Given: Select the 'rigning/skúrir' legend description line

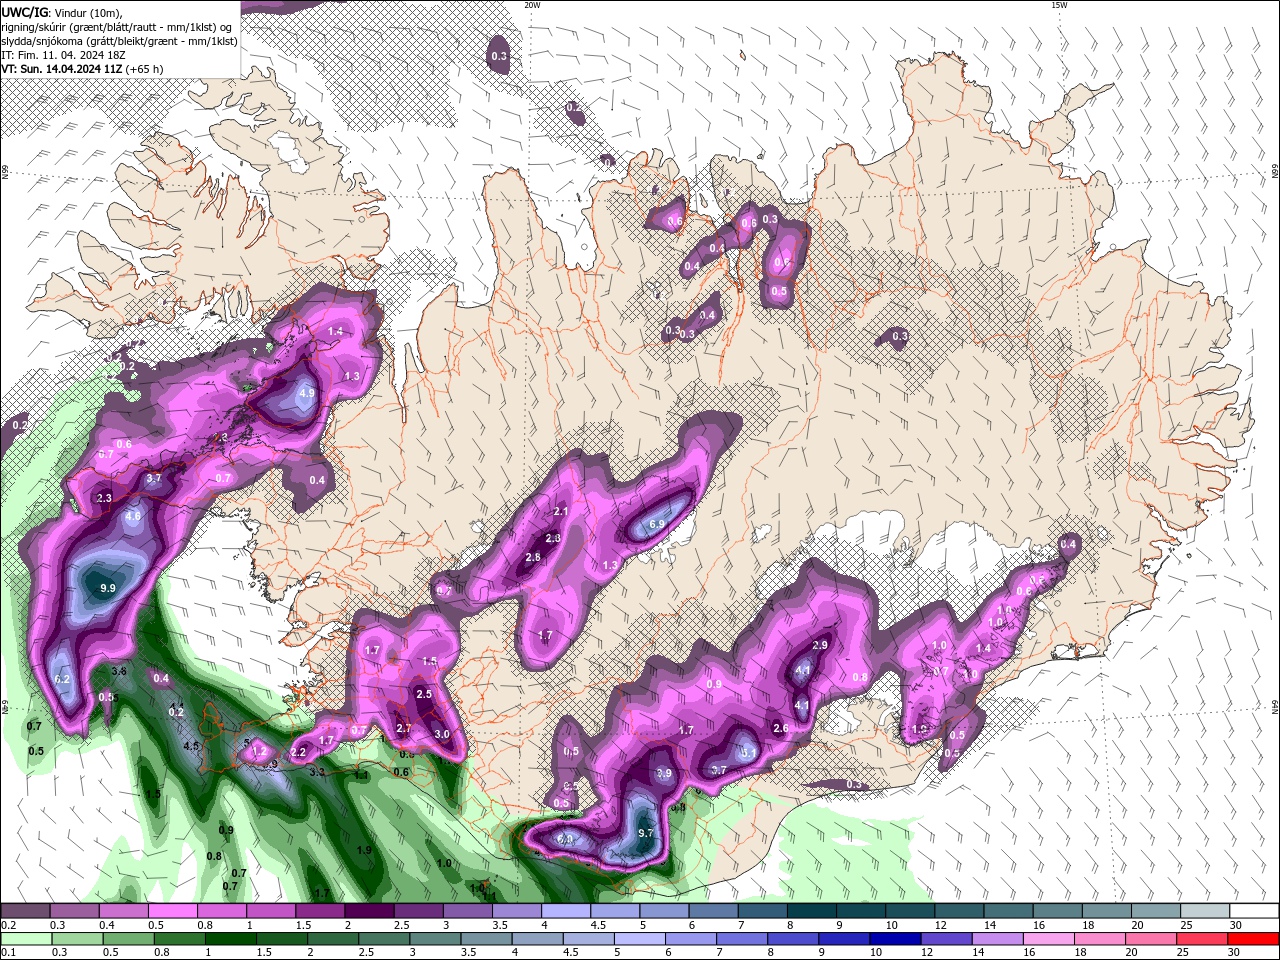Looking at the screenshot, I should click(117, 27).
